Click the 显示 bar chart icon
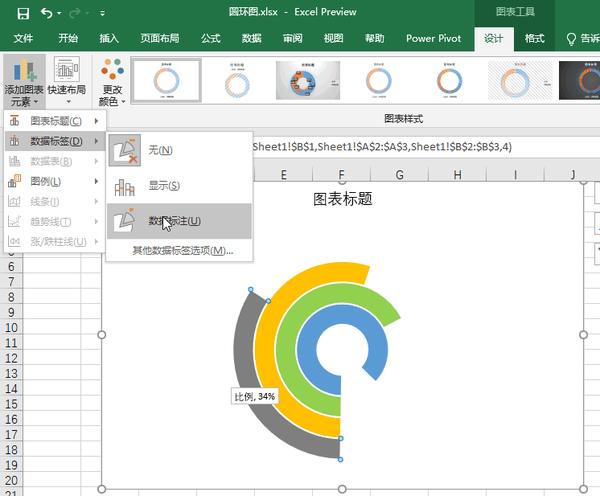The image size is (600, 496). click(125, 187)
